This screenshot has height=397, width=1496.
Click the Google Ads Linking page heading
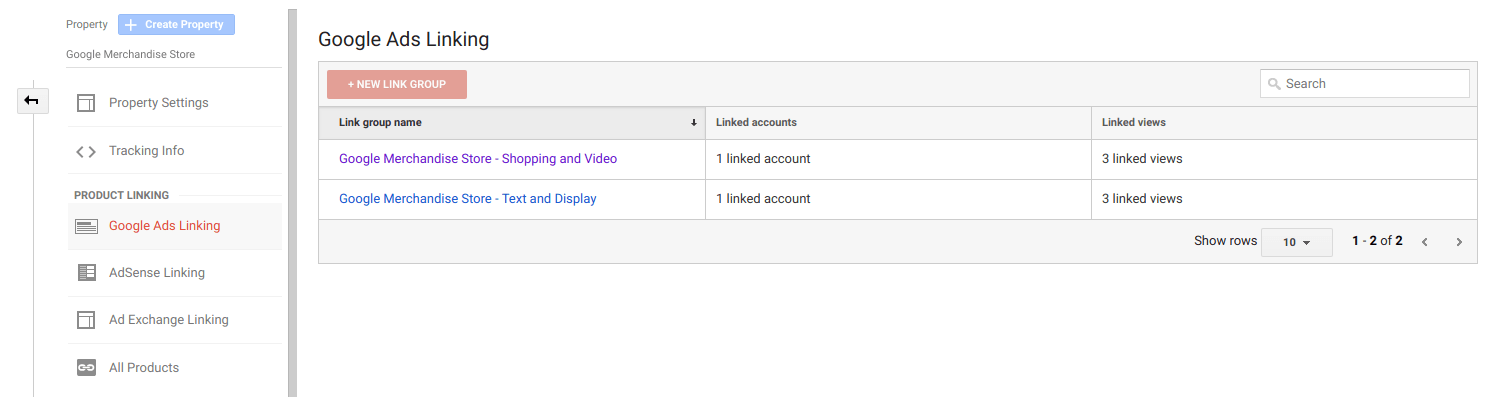(x=403, y=40)
